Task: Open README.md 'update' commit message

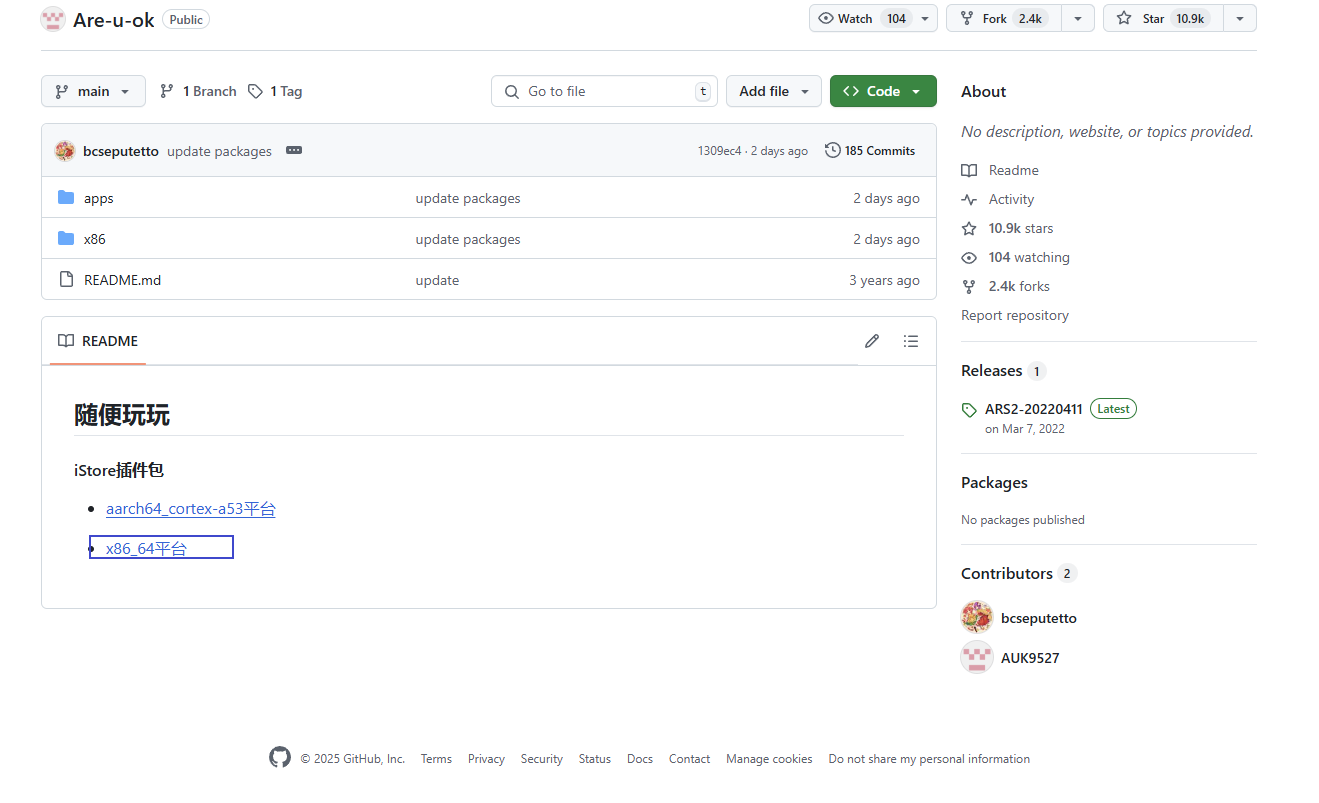Action: click(x=437, y=280)
